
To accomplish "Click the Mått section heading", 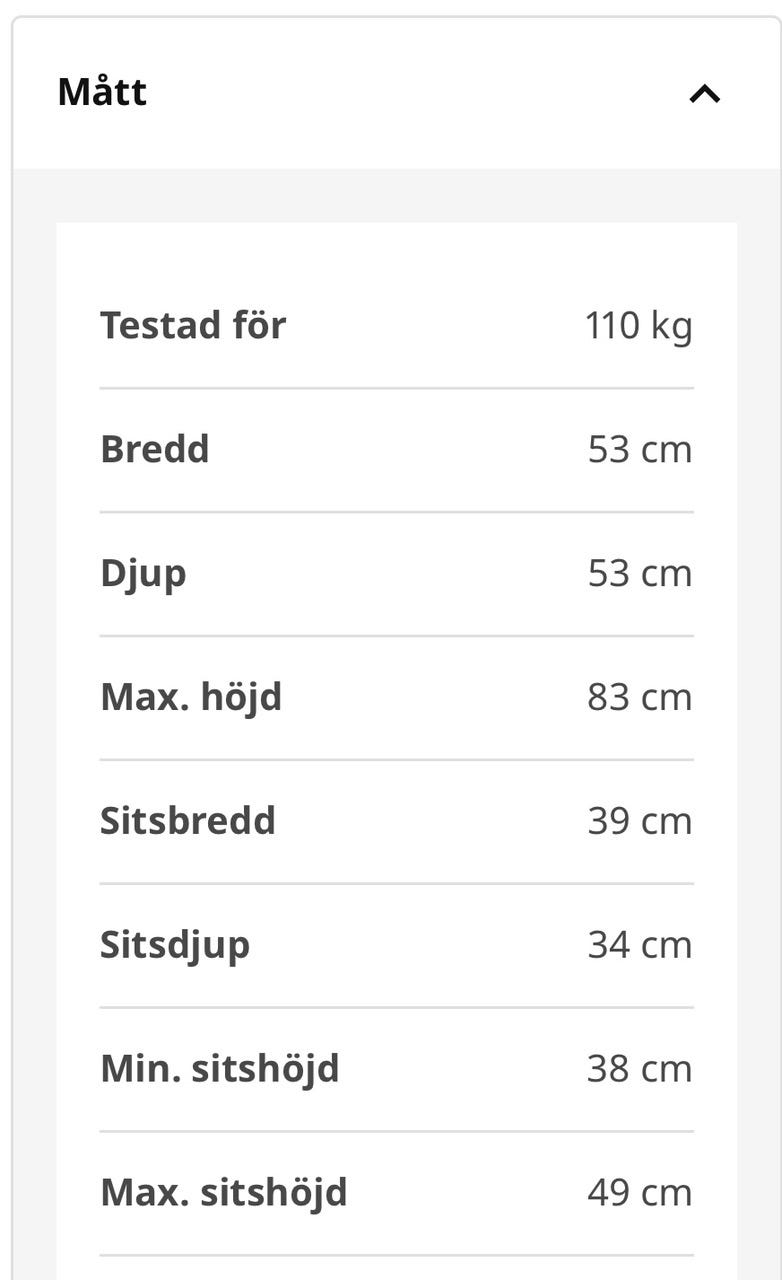I will [x=102, y=92].
